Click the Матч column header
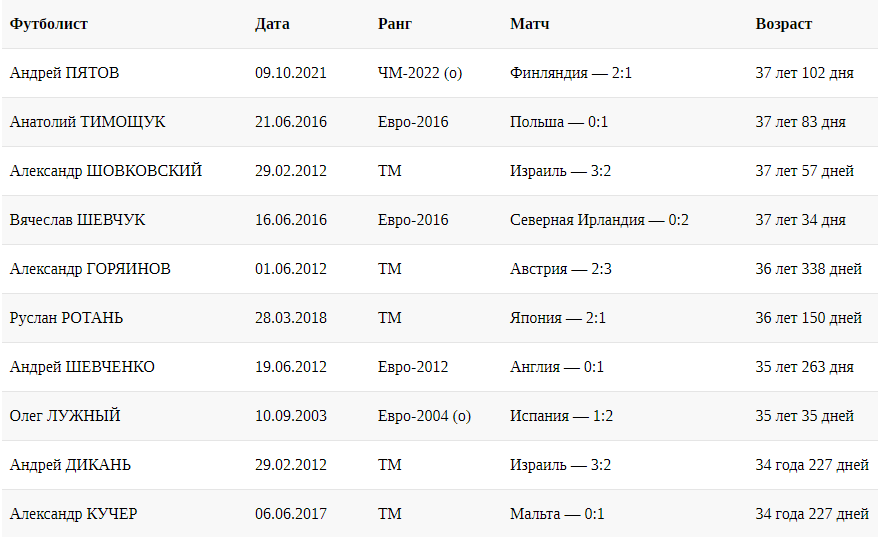 (529, 24)
